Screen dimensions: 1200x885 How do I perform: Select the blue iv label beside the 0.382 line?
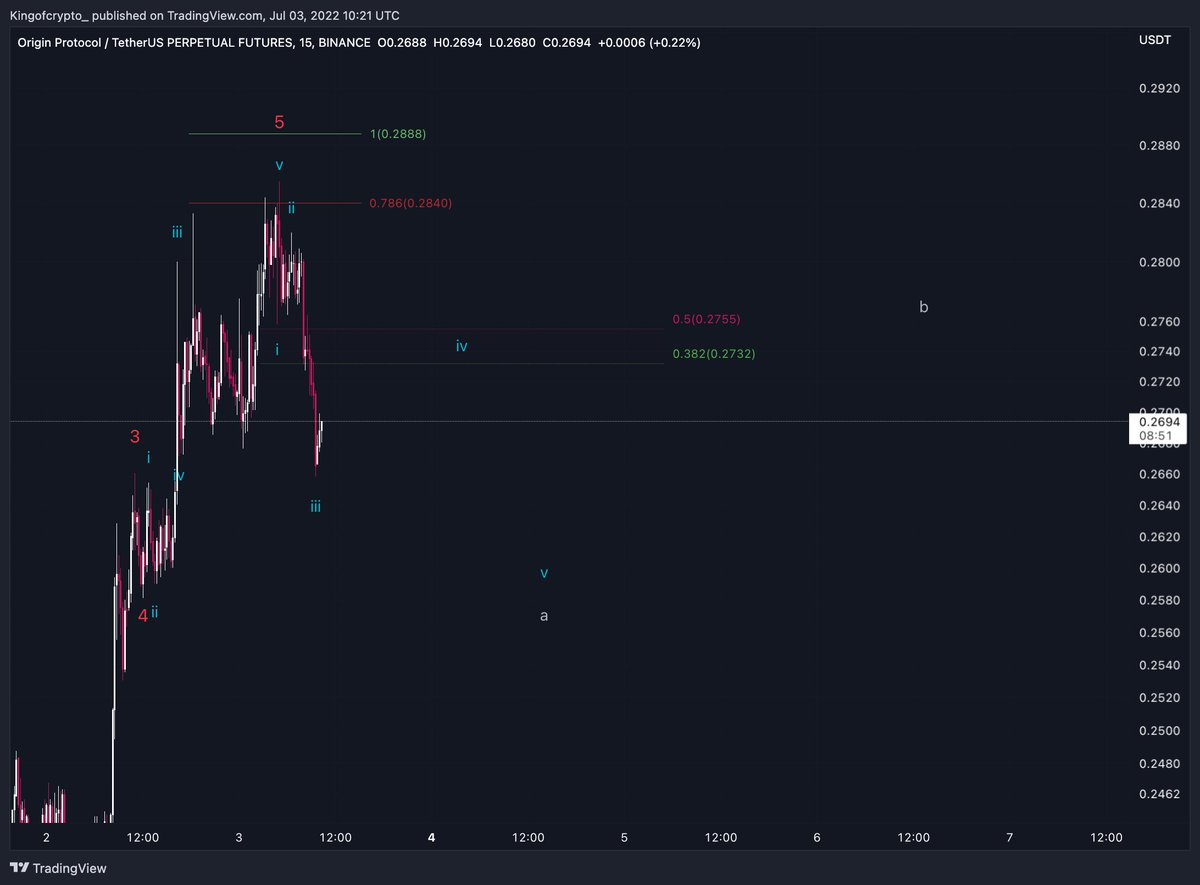(462, 346)
